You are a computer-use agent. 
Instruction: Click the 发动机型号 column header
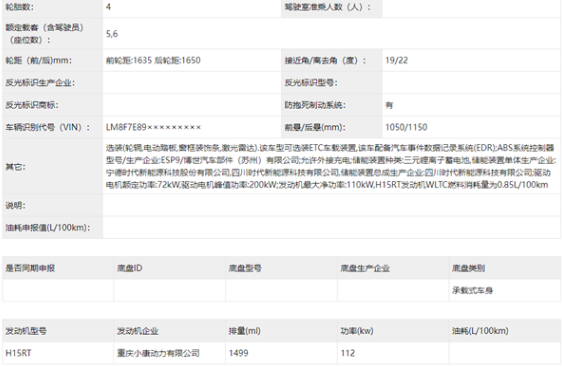pos(26,331)
